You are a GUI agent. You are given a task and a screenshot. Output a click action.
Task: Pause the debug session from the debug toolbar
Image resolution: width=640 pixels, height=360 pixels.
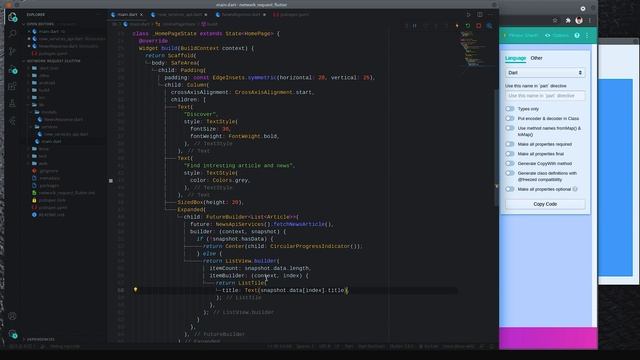415,26
